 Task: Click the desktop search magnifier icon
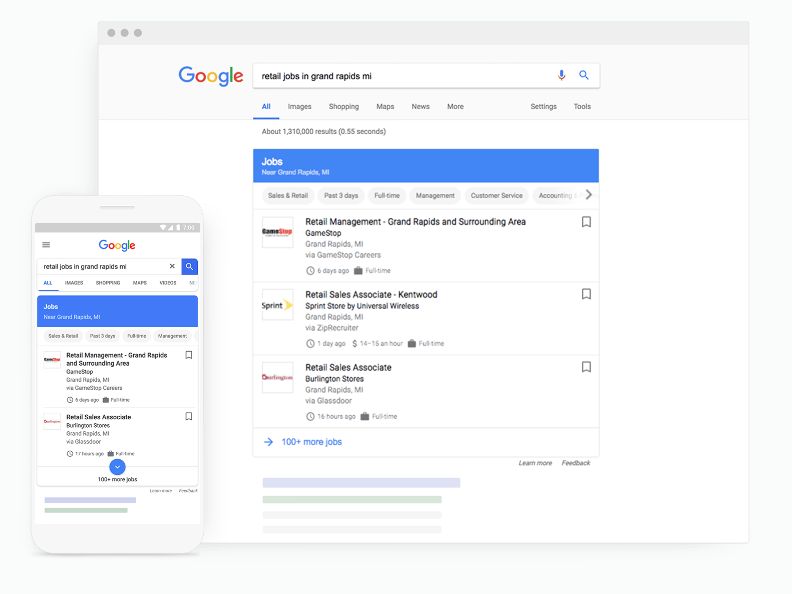584,75
